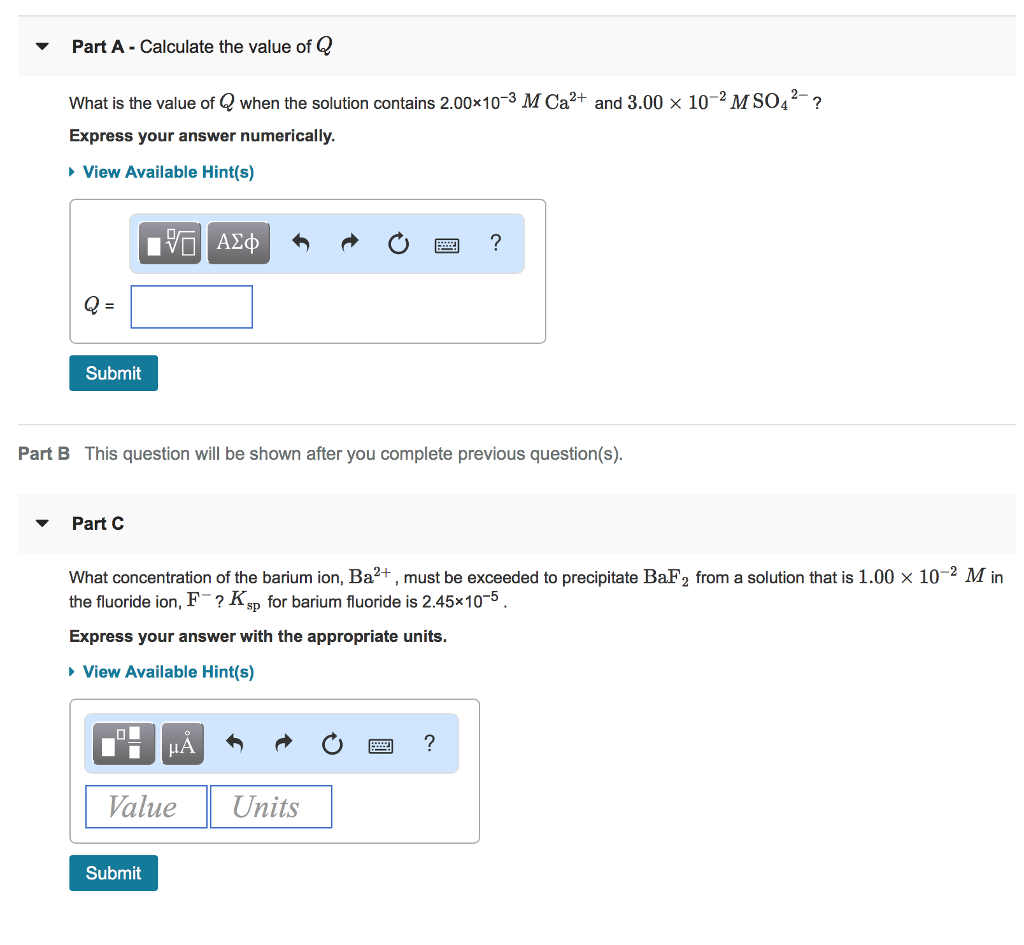The height and width of the screenshot is (945, 1024).
Task: Submit the Part C answer
Action: click(x=113, y=873)
